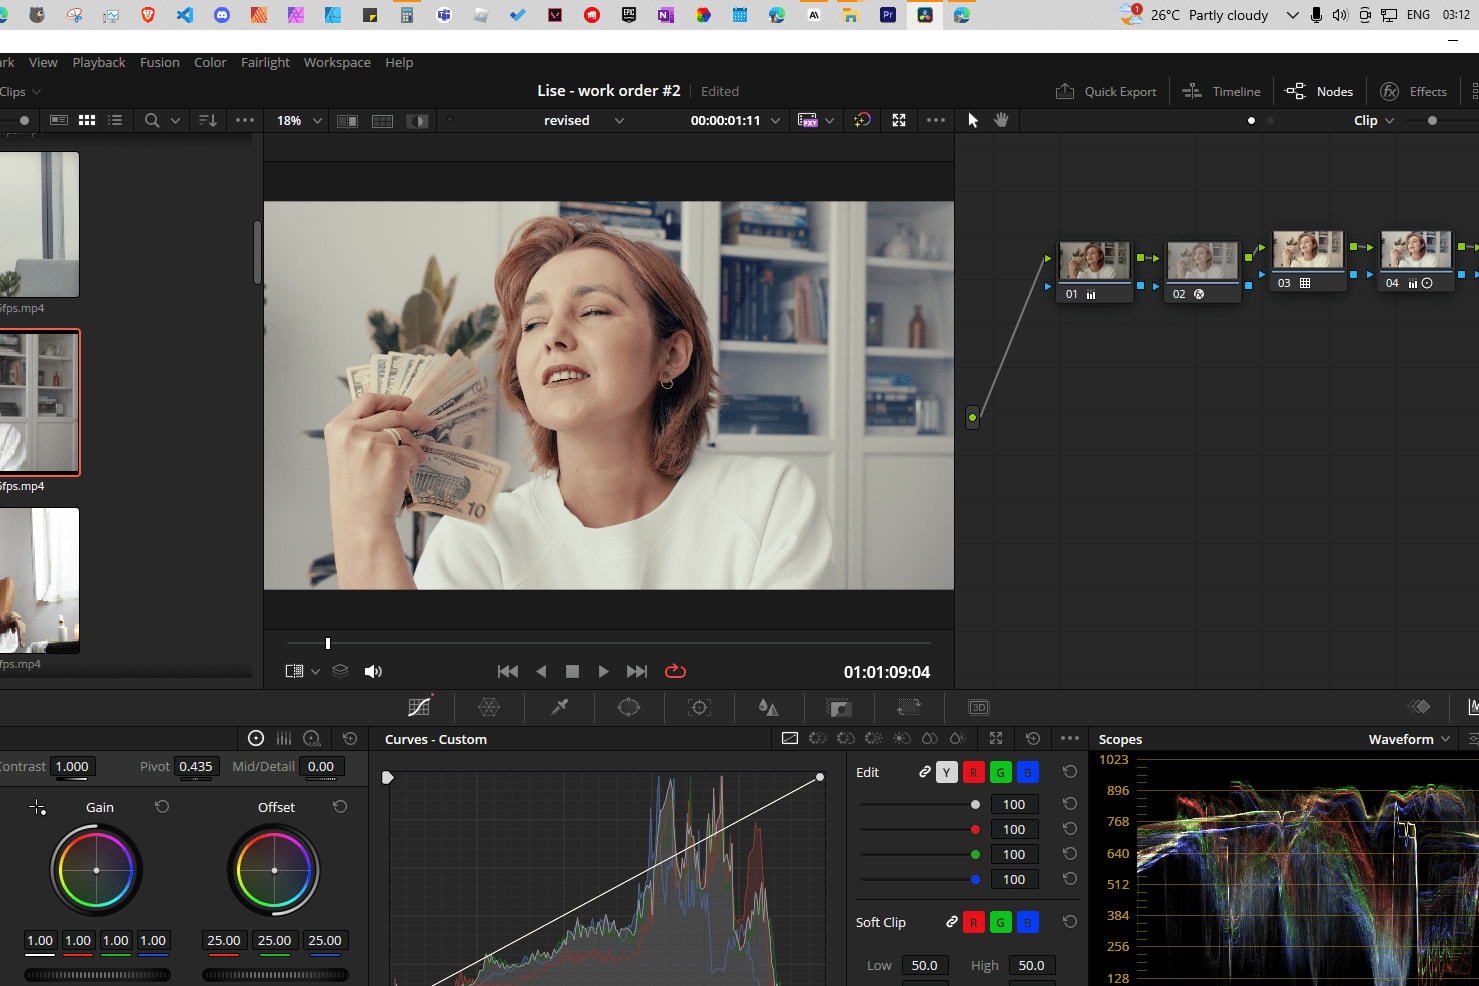The height and width of the screenshot is (986, 1479).
Task: Select the hand pan tool in node editor
Action: (x=1001, y=120)
